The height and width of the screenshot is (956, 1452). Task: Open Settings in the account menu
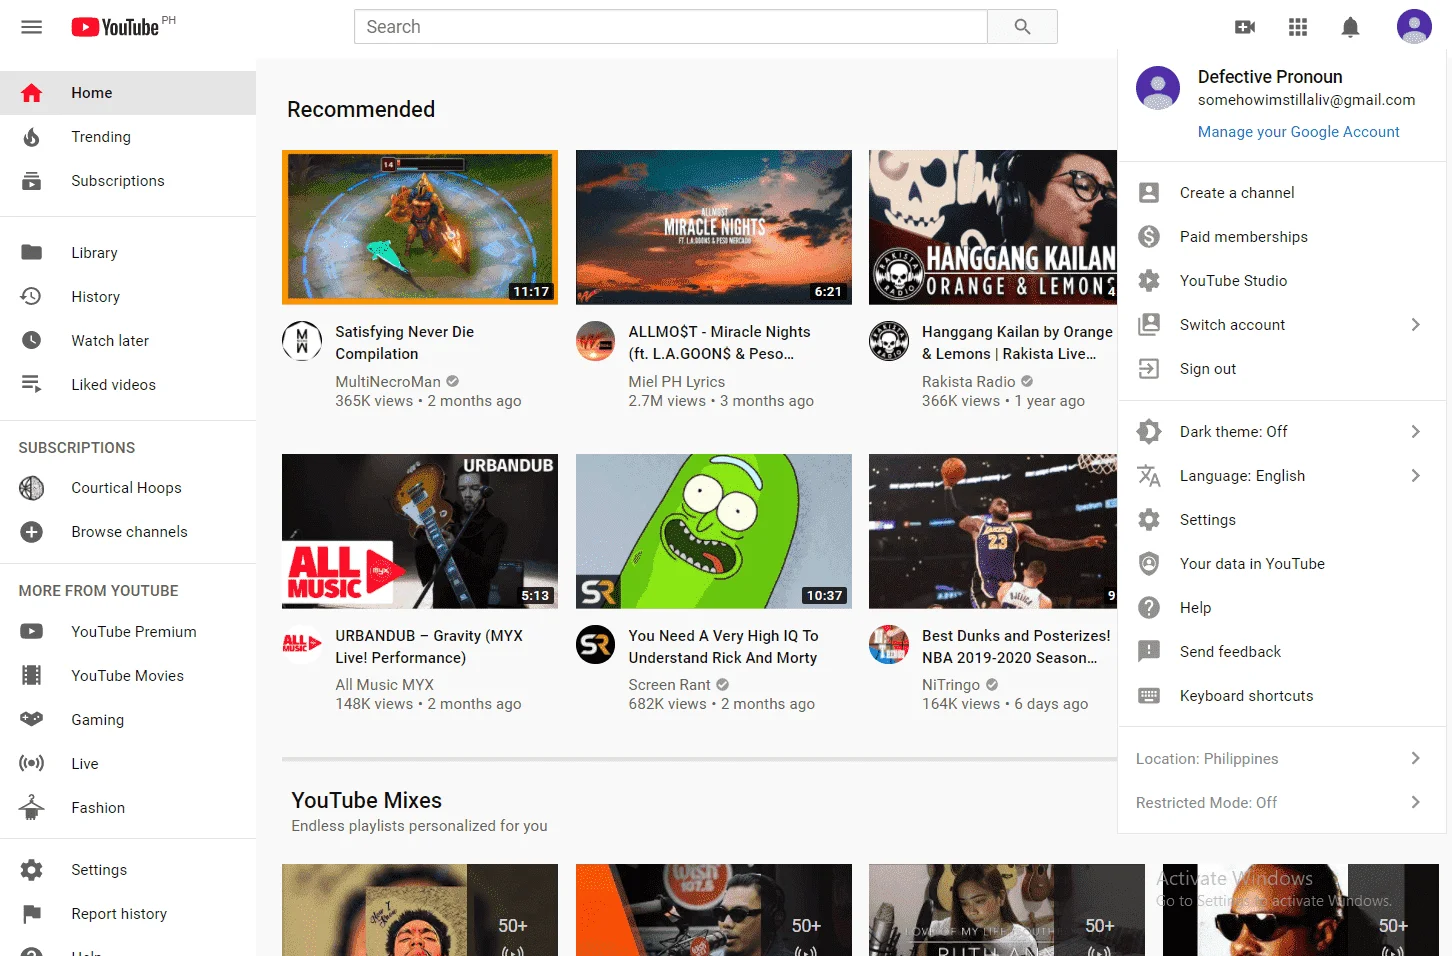(x=1282, y=520)
